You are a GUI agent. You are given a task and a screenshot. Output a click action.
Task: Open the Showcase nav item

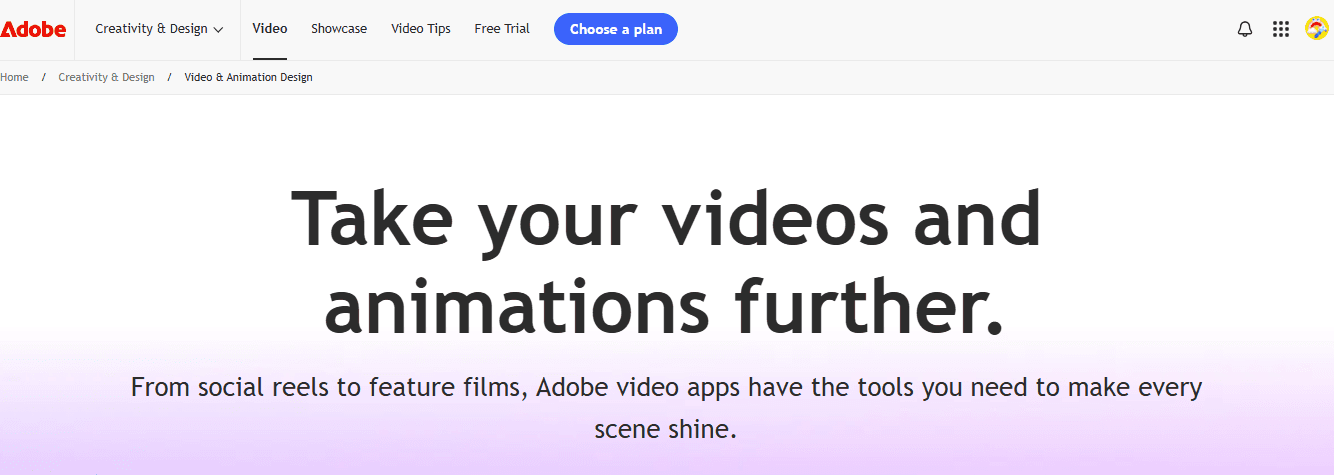click(339, 29)
